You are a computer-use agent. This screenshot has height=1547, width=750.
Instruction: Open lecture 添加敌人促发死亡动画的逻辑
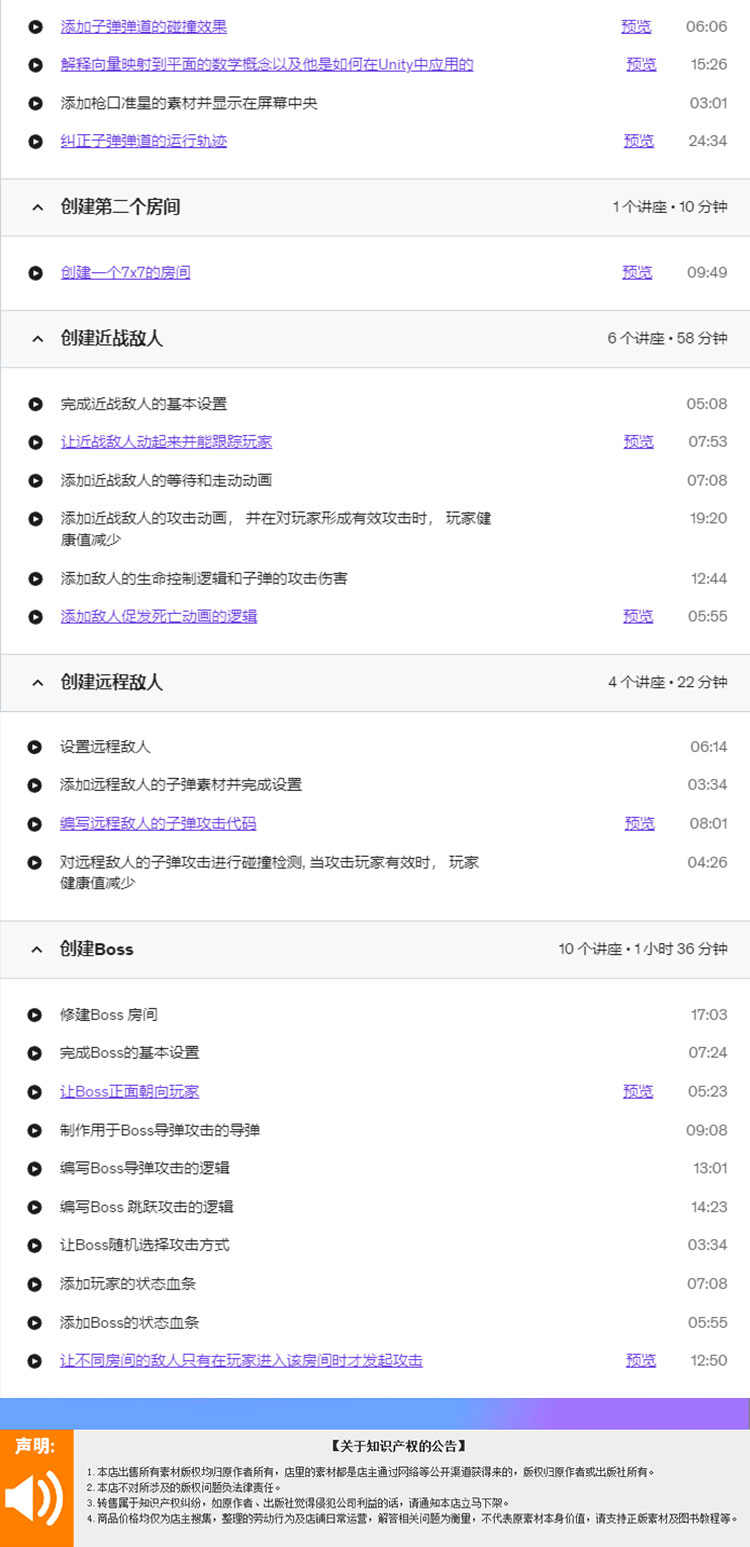(x=159, y=616)
